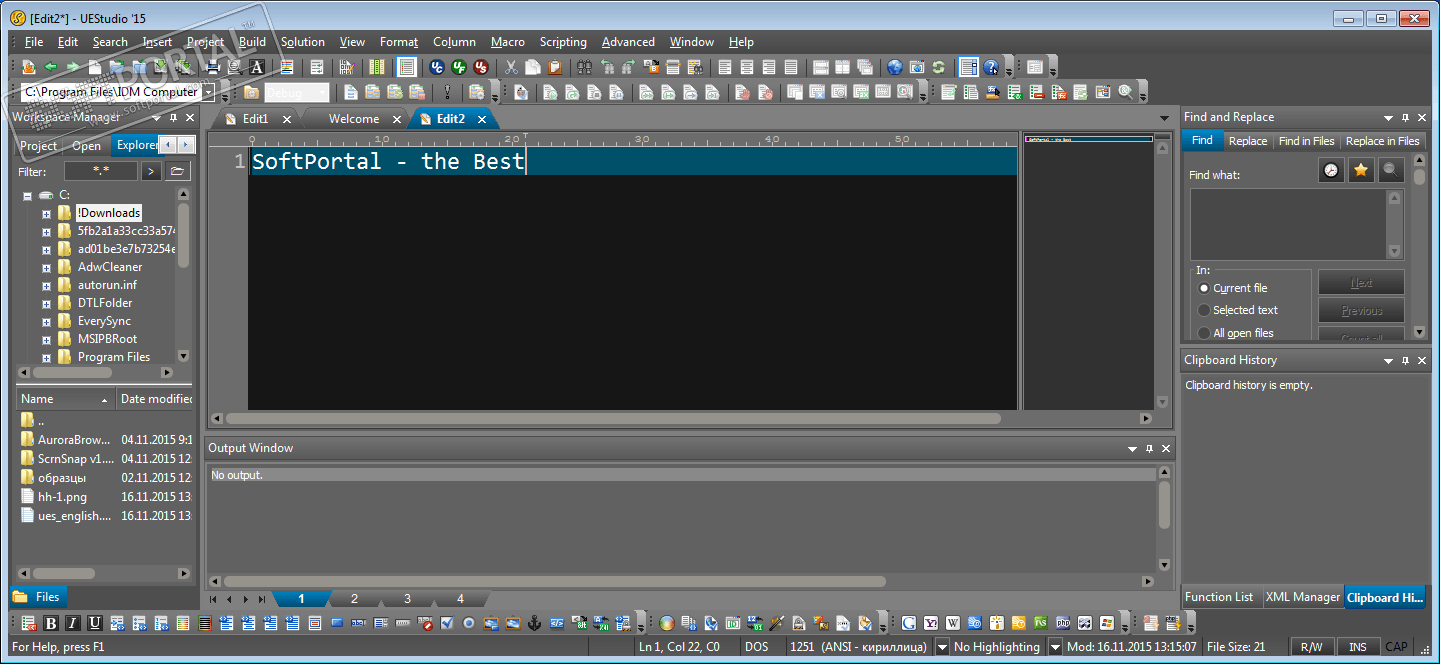The height and width of the screenshot is (664, 1440).
Task: Toggle the INS insert mode indicator
Action: [x=1358, y=647]
